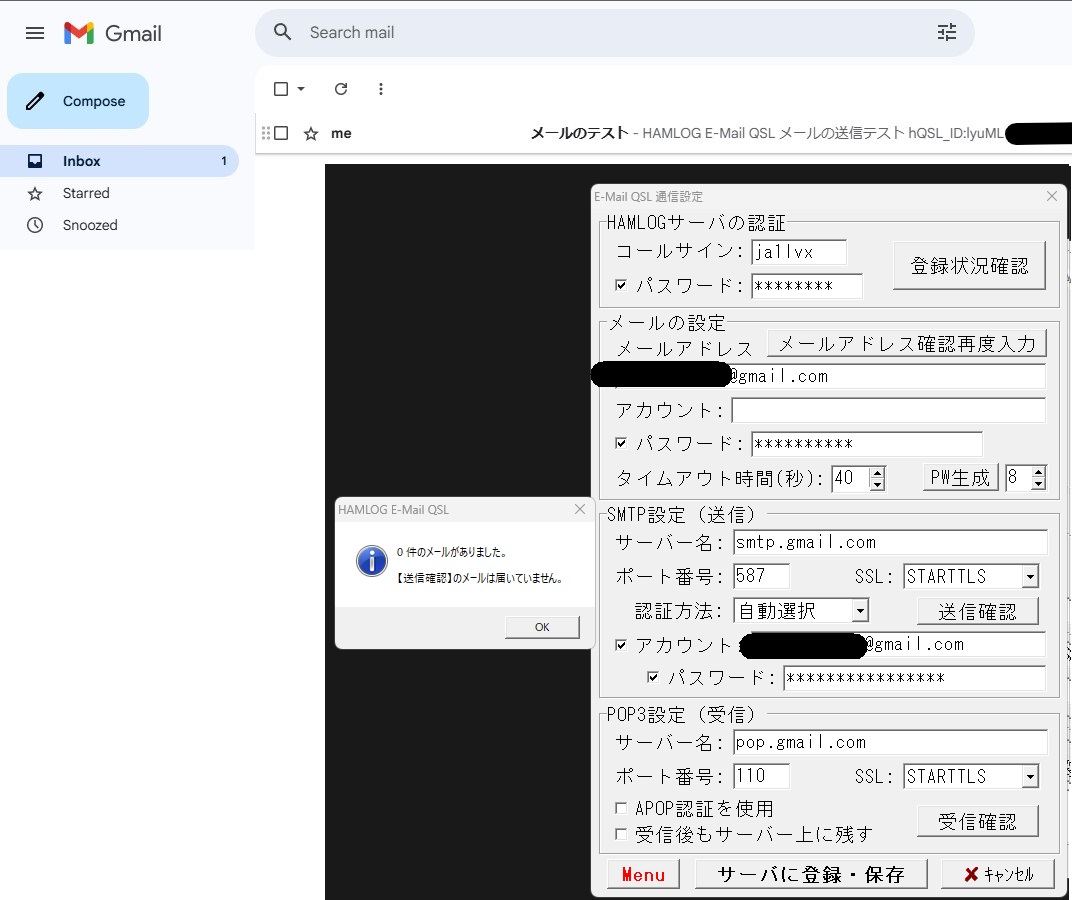This screenshot has width=1072, height=900.
Task: Star the メールのテスト email
Action: coord(311,133)
